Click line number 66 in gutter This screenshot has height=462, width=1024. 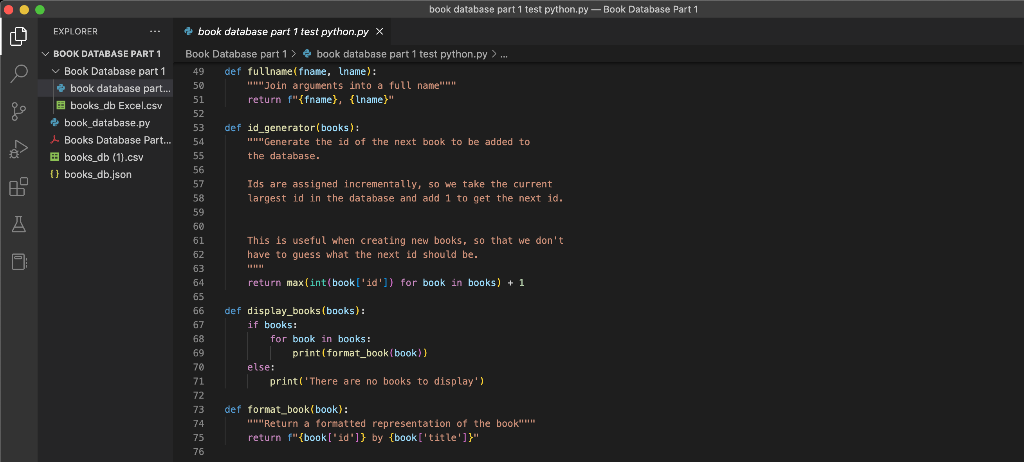pyautogui.click(x=199, y=311)
